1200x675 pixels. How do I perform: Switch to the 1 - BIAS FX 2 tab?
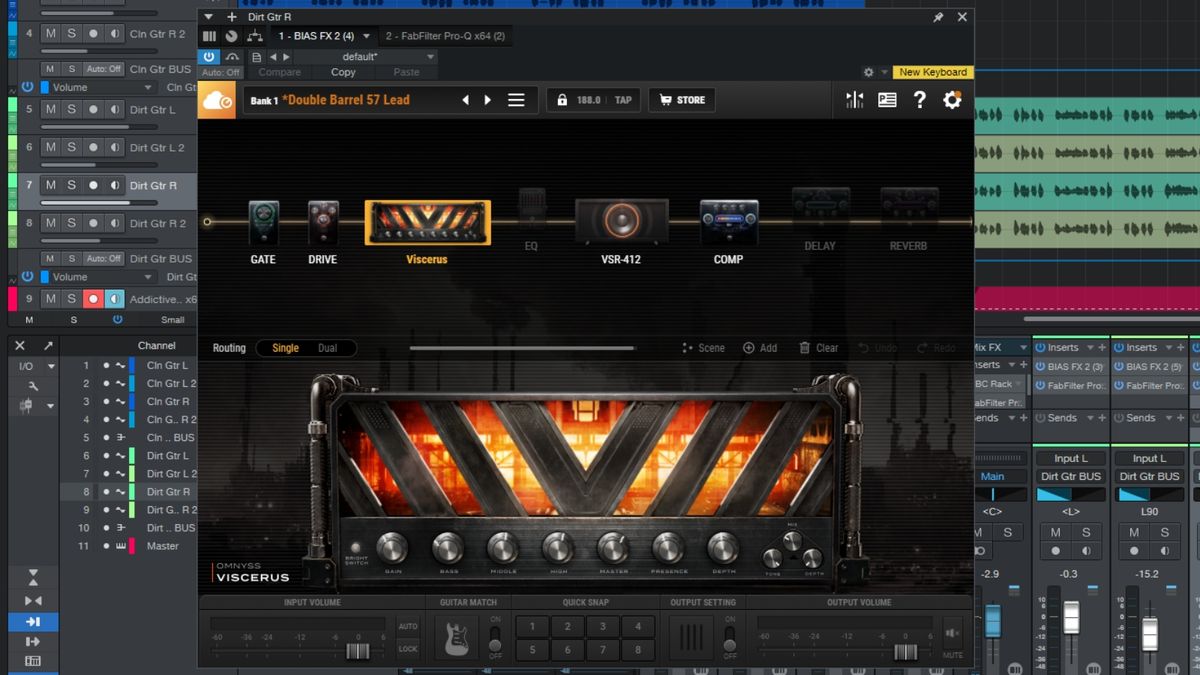(x=316, y=36)
